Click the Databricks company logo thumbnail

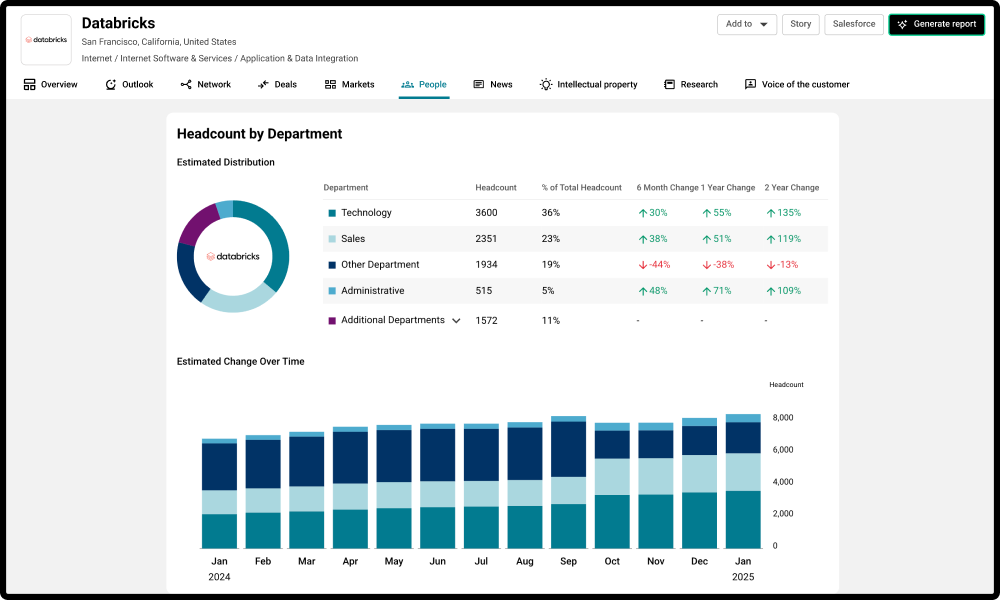point(46,40)
